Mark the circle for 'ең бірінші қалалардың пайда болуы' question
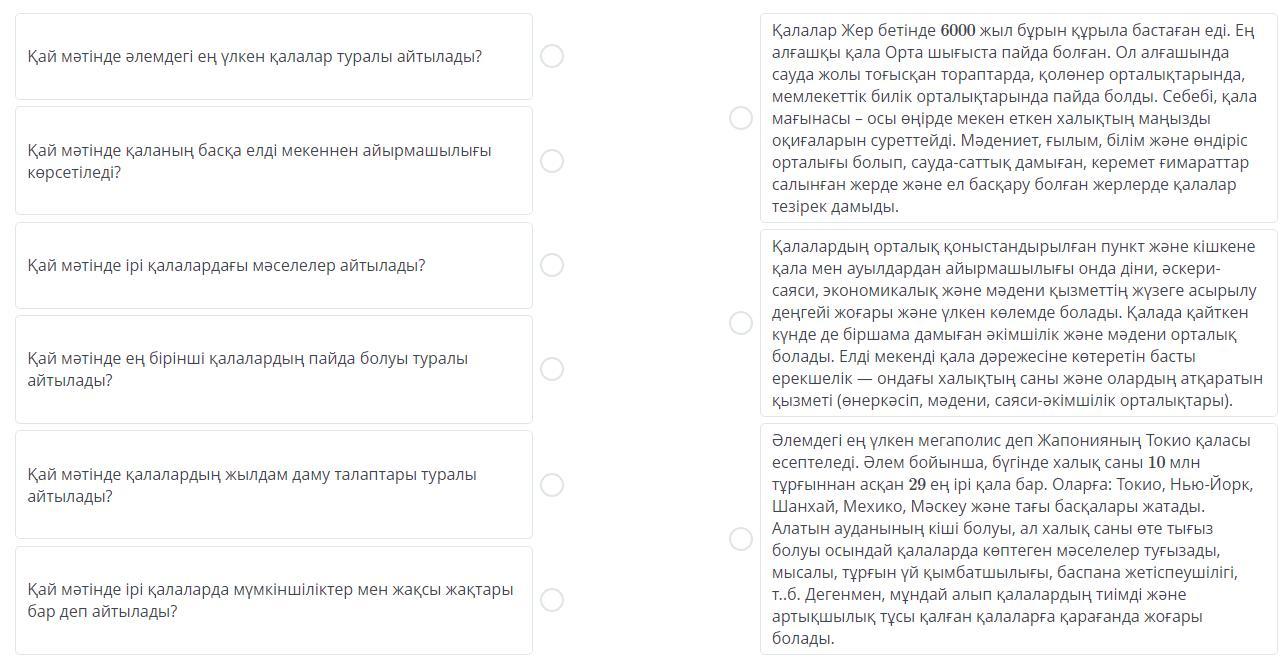This screenshot has height=668, width=1284. pyautogui.click(x=551, y=369)
